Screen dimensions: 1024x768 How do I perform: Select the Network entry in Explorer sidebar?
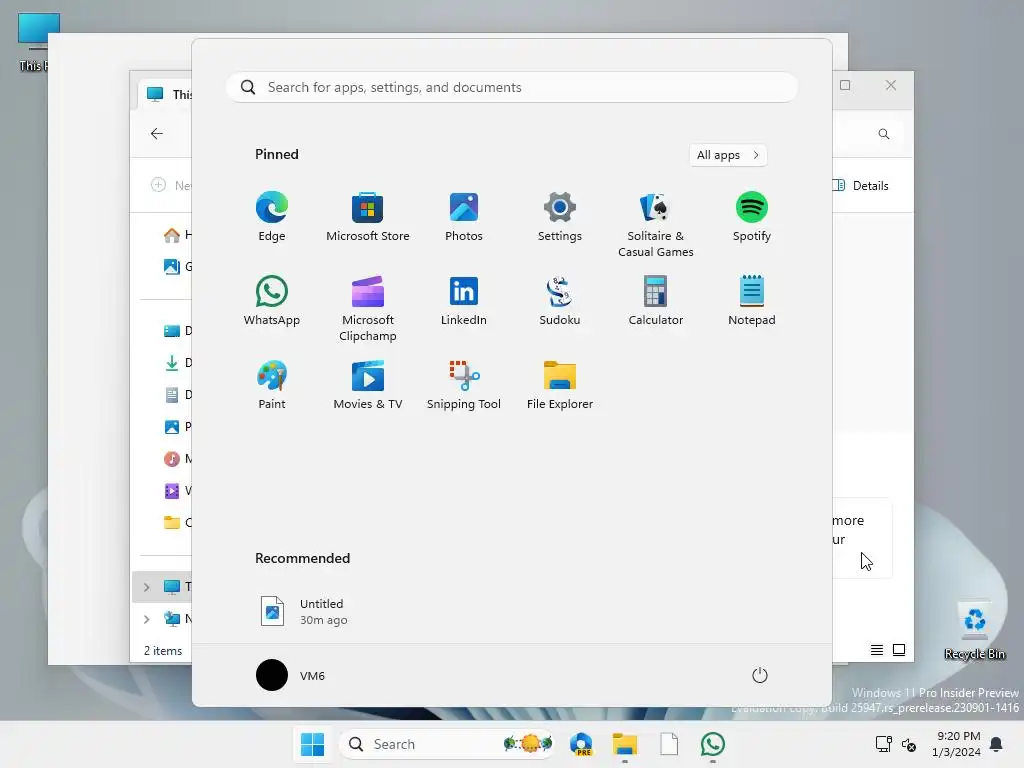pyautogui.click(x=177, y=619)
